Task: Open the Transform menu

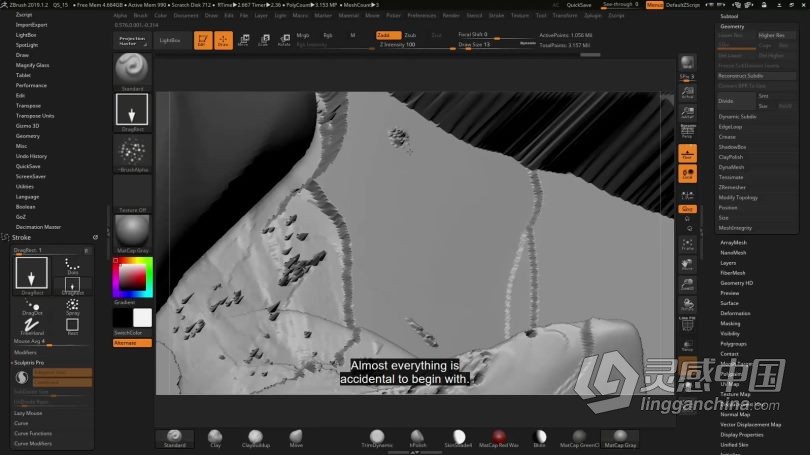Action: [565, 15]
